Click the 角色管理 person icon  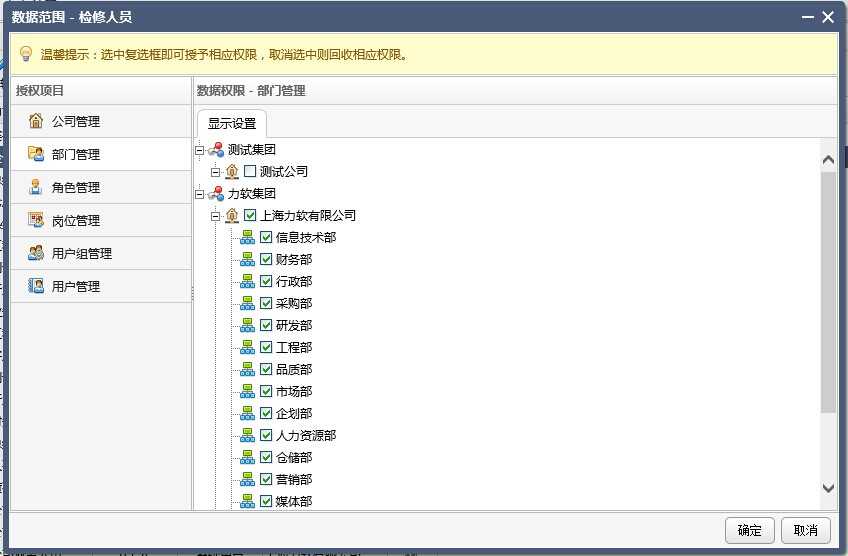click(x=36, y=187)
